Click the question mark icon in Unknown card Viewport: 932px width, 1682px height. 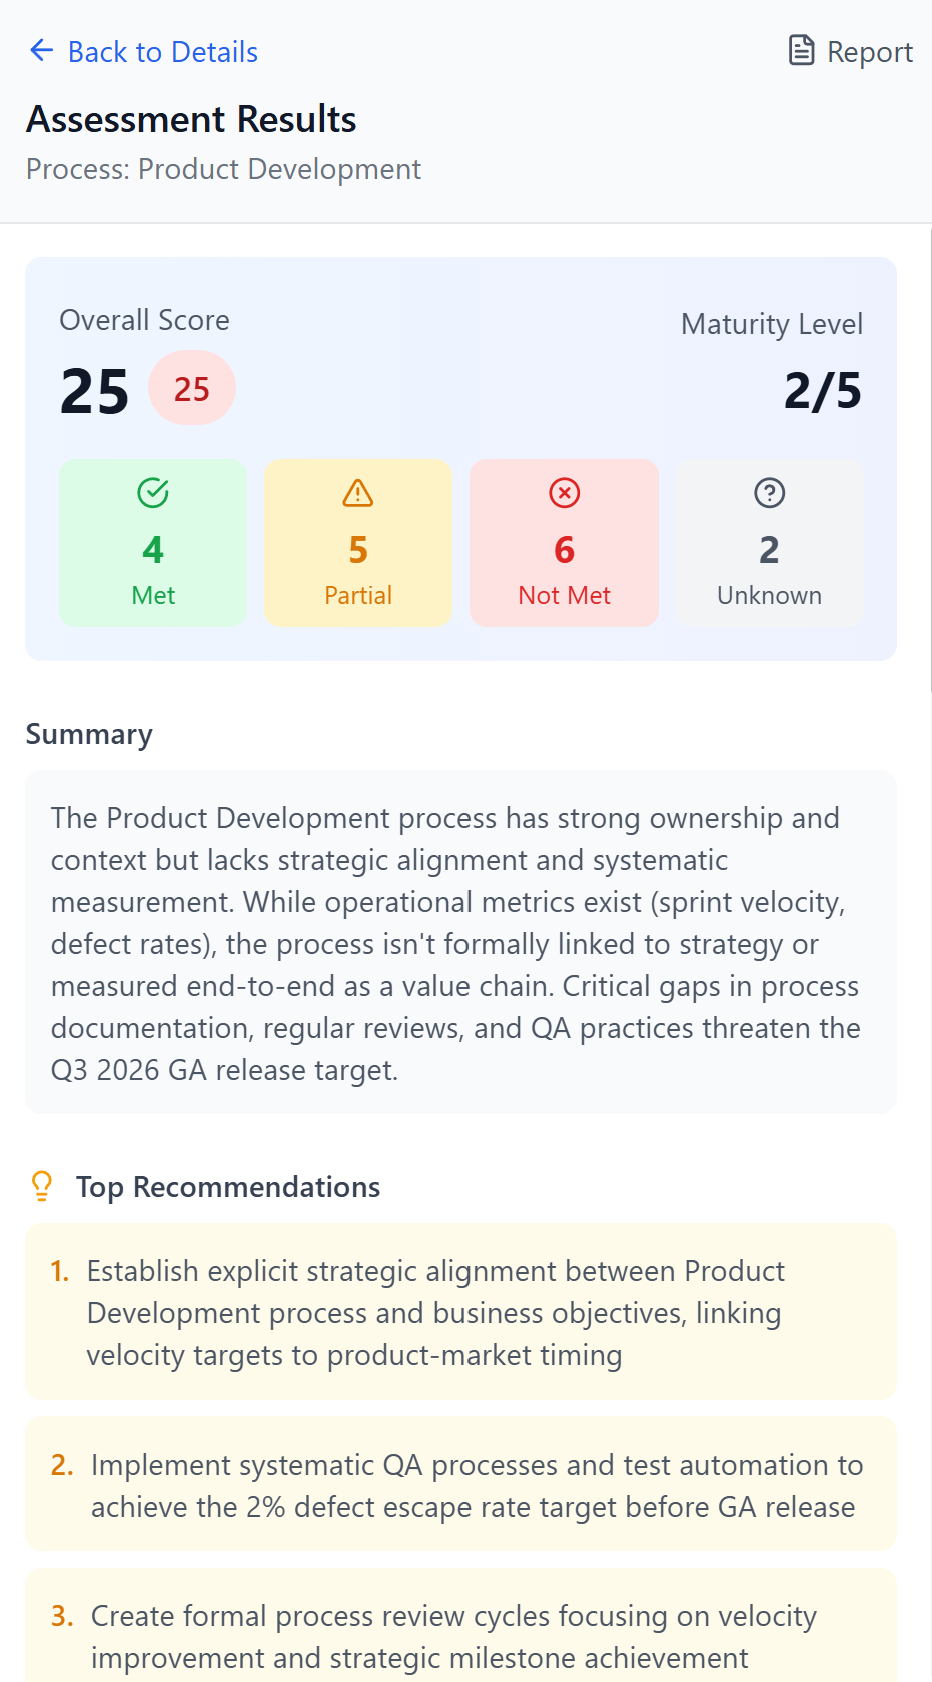pyautogui.click(x=769, y=492)
